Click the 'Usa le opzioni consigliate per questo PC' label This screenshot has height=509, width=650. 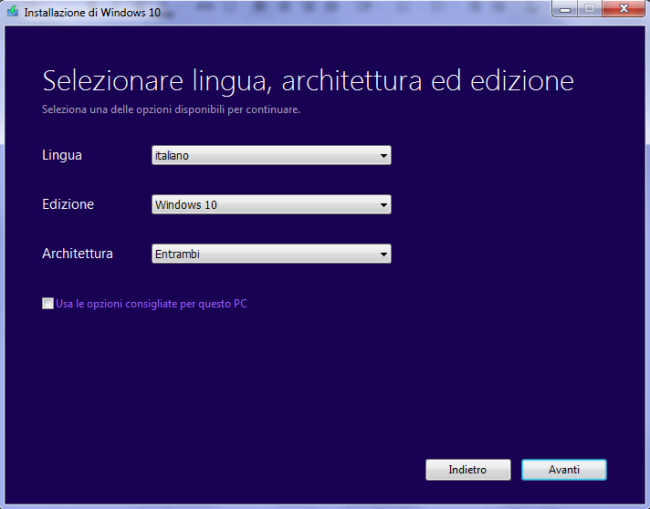click(151, 303)
